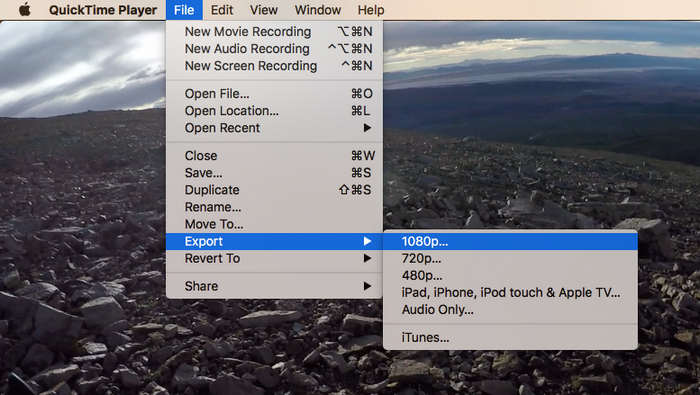This screenshot has width=700, height=395.
Task: Export the movie as 1080p…
Action: coord(510,241)
